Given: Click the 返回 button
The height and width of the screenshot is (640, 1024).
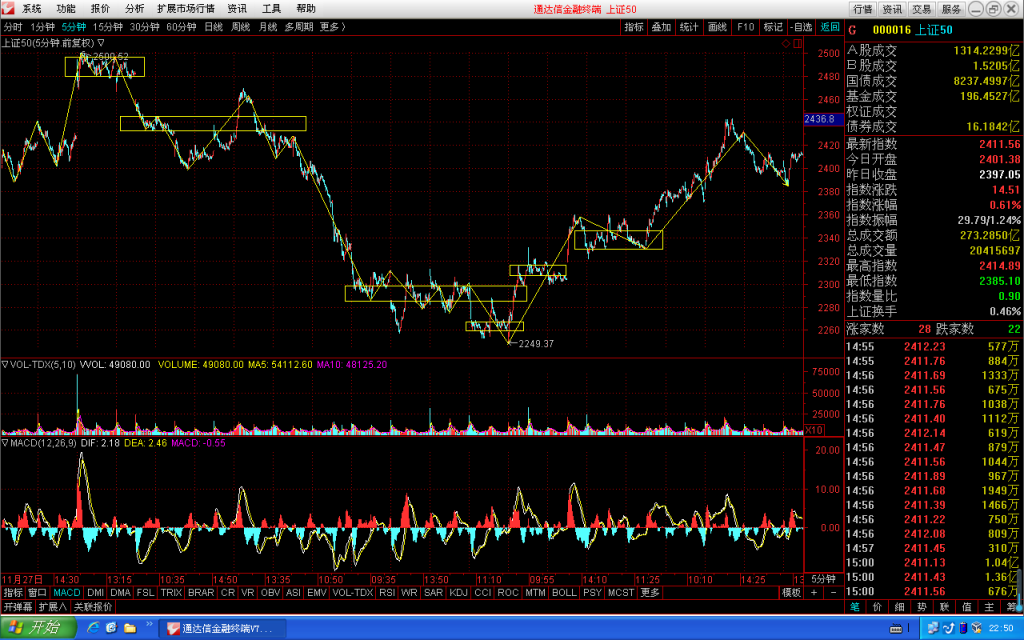Looking at the screenshot, I should click(x=830, y=27).
